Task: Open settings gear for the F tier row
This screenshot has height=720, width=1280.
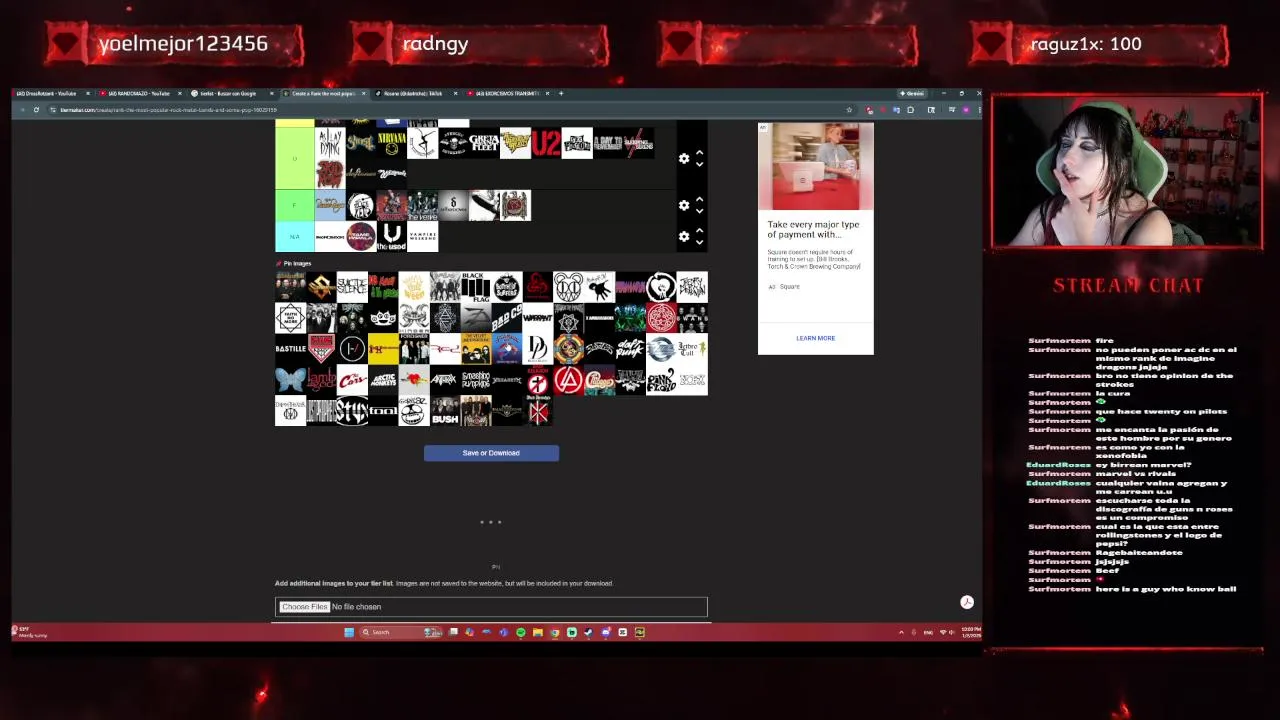Action: tap(684, 205)
